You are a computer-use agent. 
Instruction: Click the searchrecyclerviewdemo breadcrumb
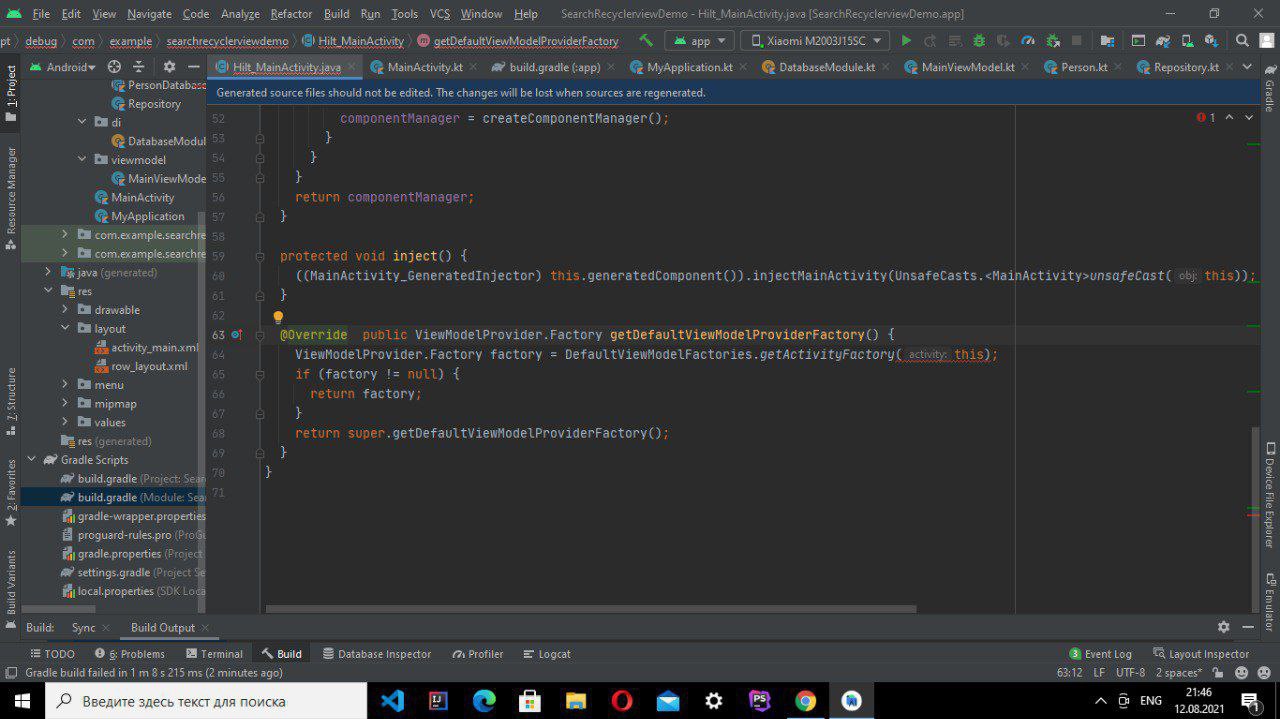click(x=227, y=41)
